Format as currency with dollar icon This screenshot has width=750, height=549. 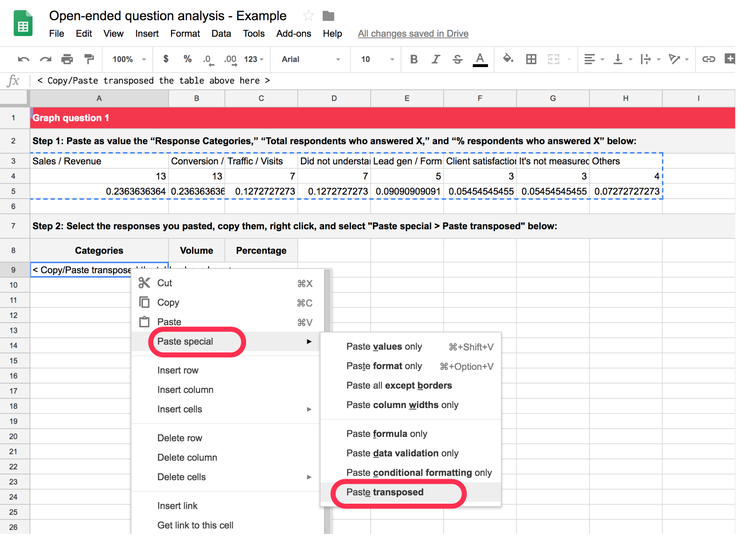[x=165, y=59]
